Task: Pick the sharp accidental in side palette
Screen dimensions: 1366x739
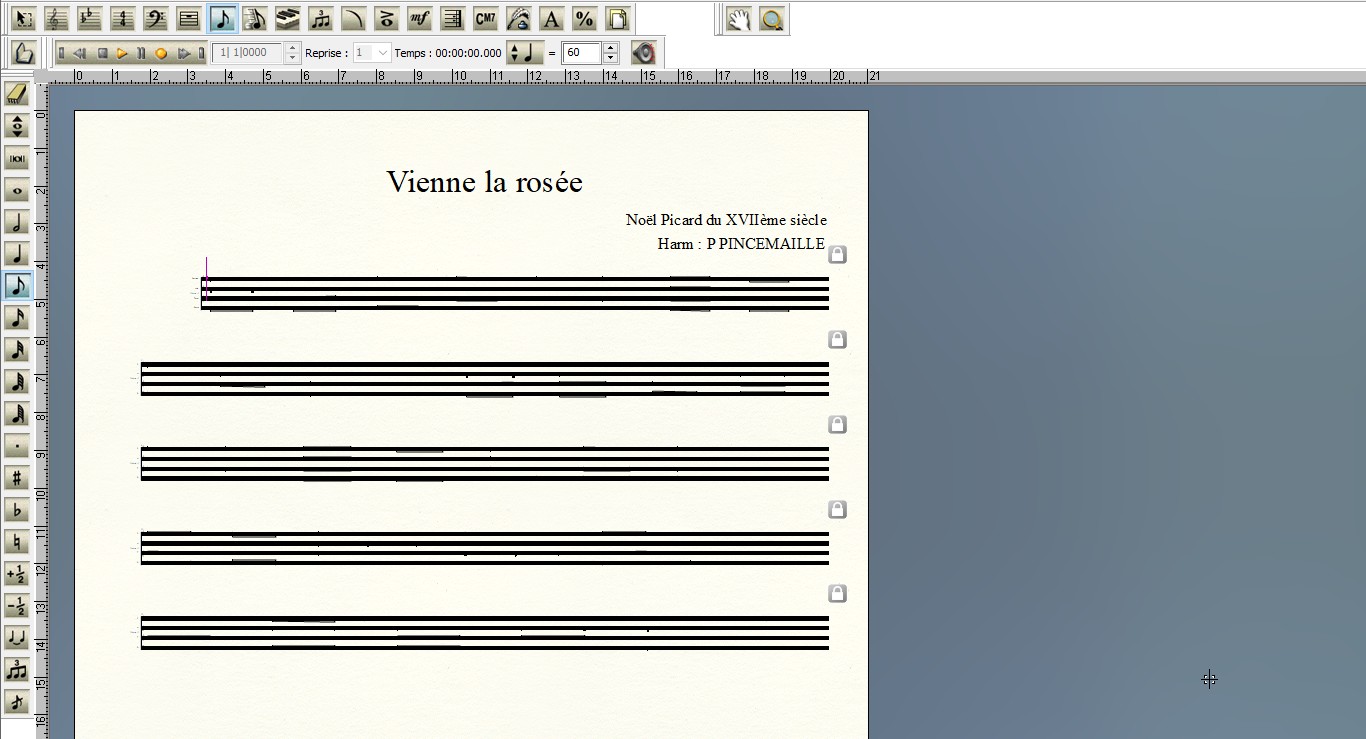Action: pyautogui.click(x=16, y=478)
